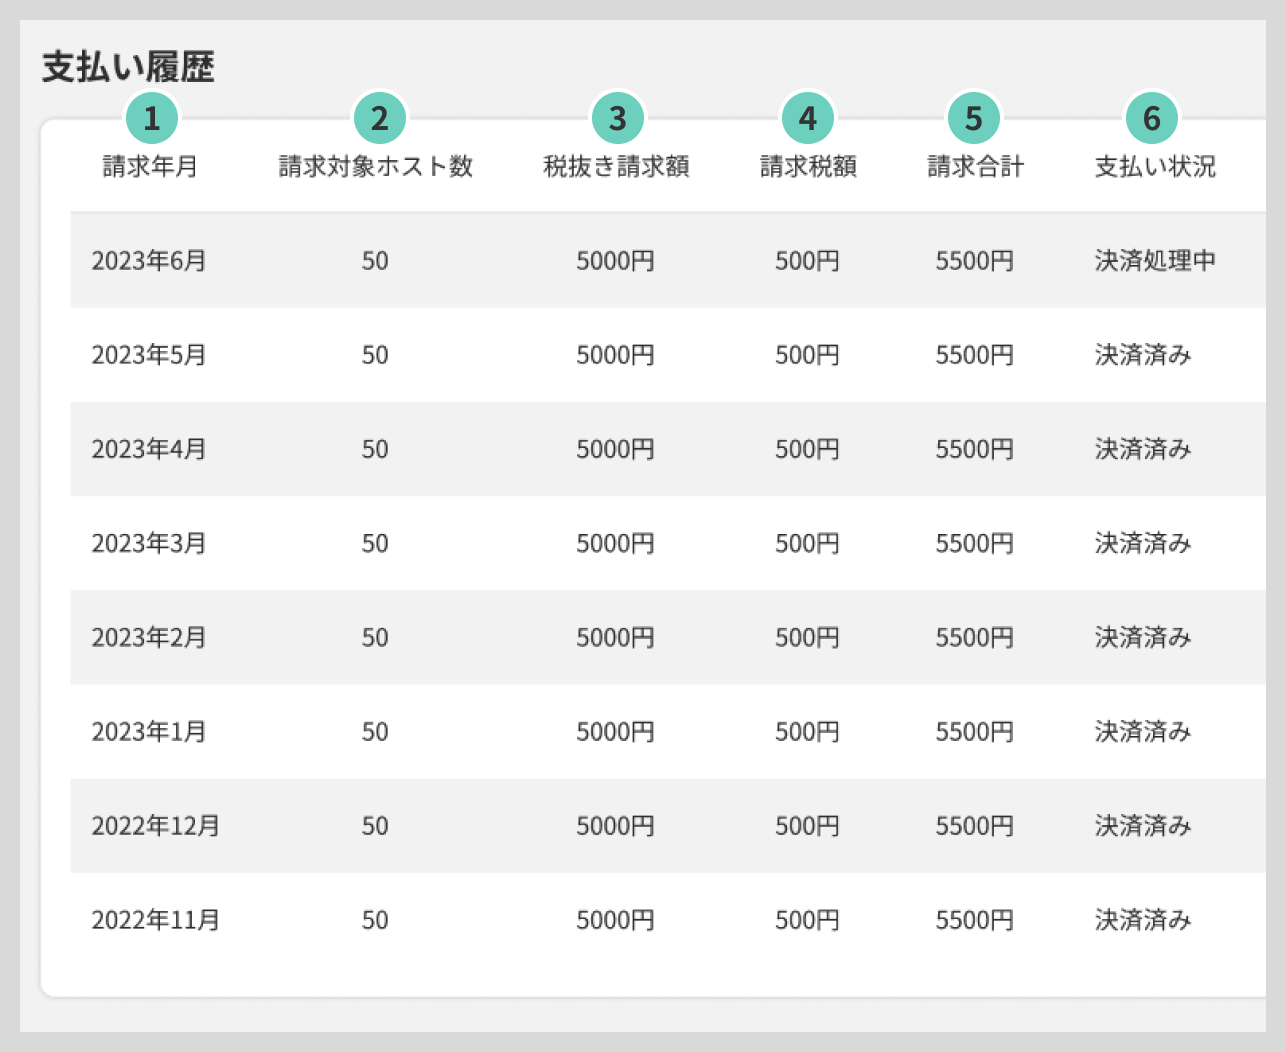Click the 支払い状況 column header
The image size is (1286, 1052).
[x=1155, y=167]
